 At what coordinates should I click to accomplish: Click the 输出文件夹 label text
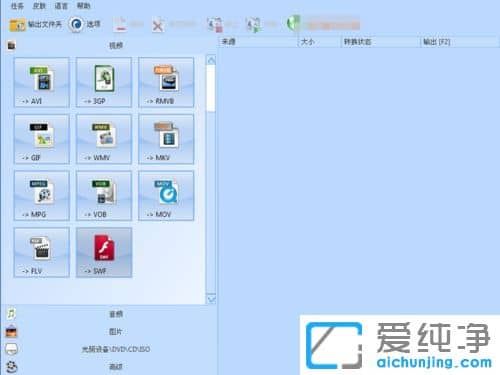pyautogui.click(x=45, y=24)
